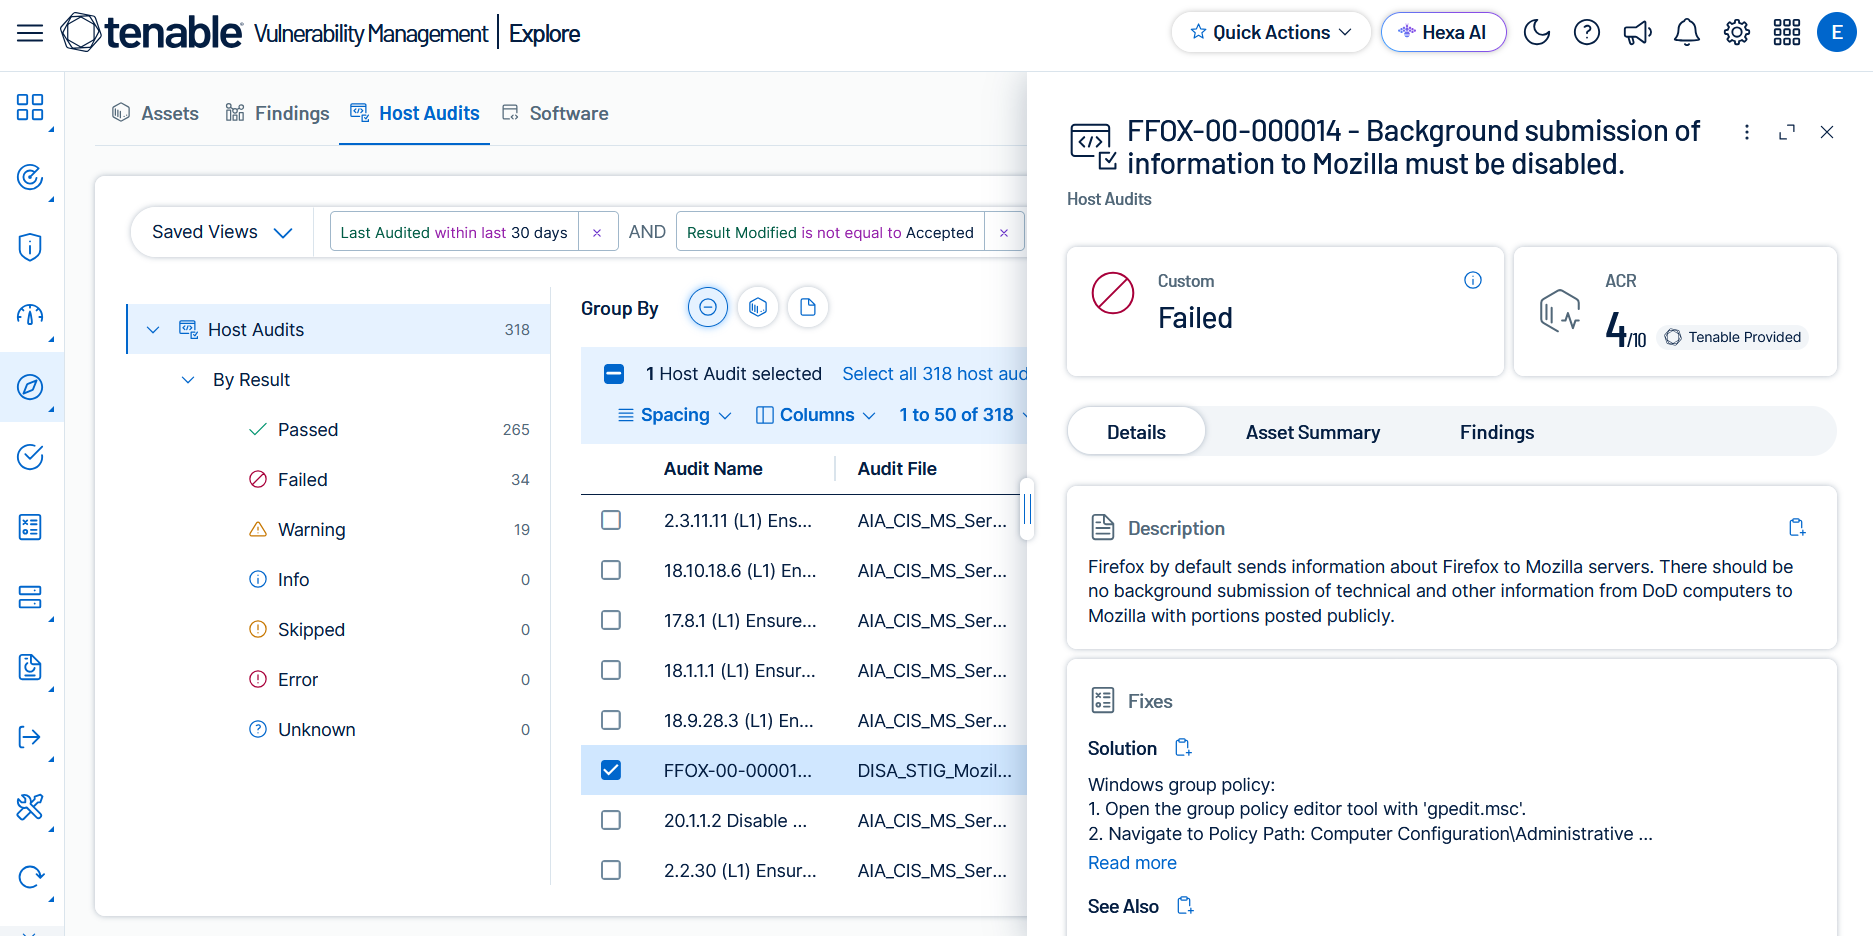This screenshot has width=1873, height=936.
Task: Check the 2.3.11.11 (L1) audit row
Action: pyautogui.click(x=611, y=520)
